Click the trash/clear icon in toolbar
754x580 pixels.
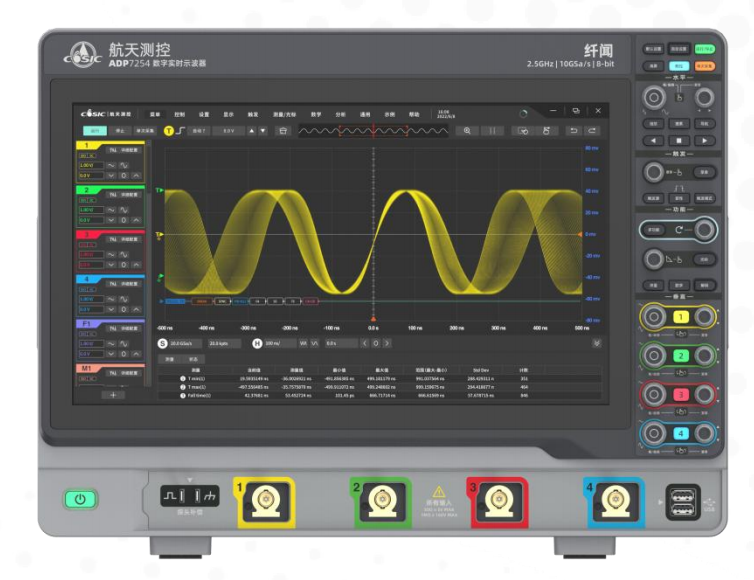click(x=283, y=131)
